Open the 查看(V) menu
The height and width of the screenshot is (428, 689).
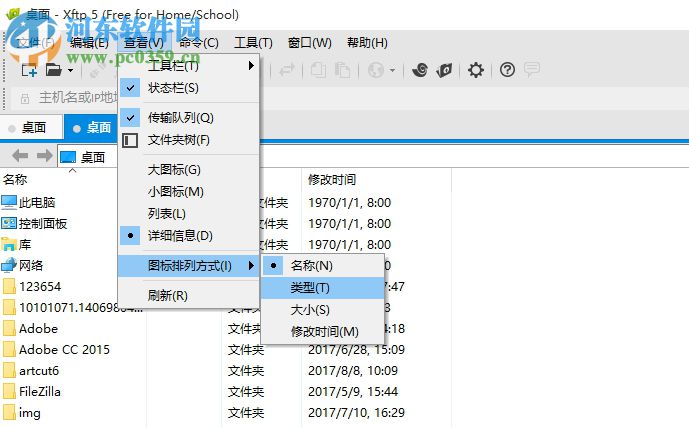click(x=144, y=43)
